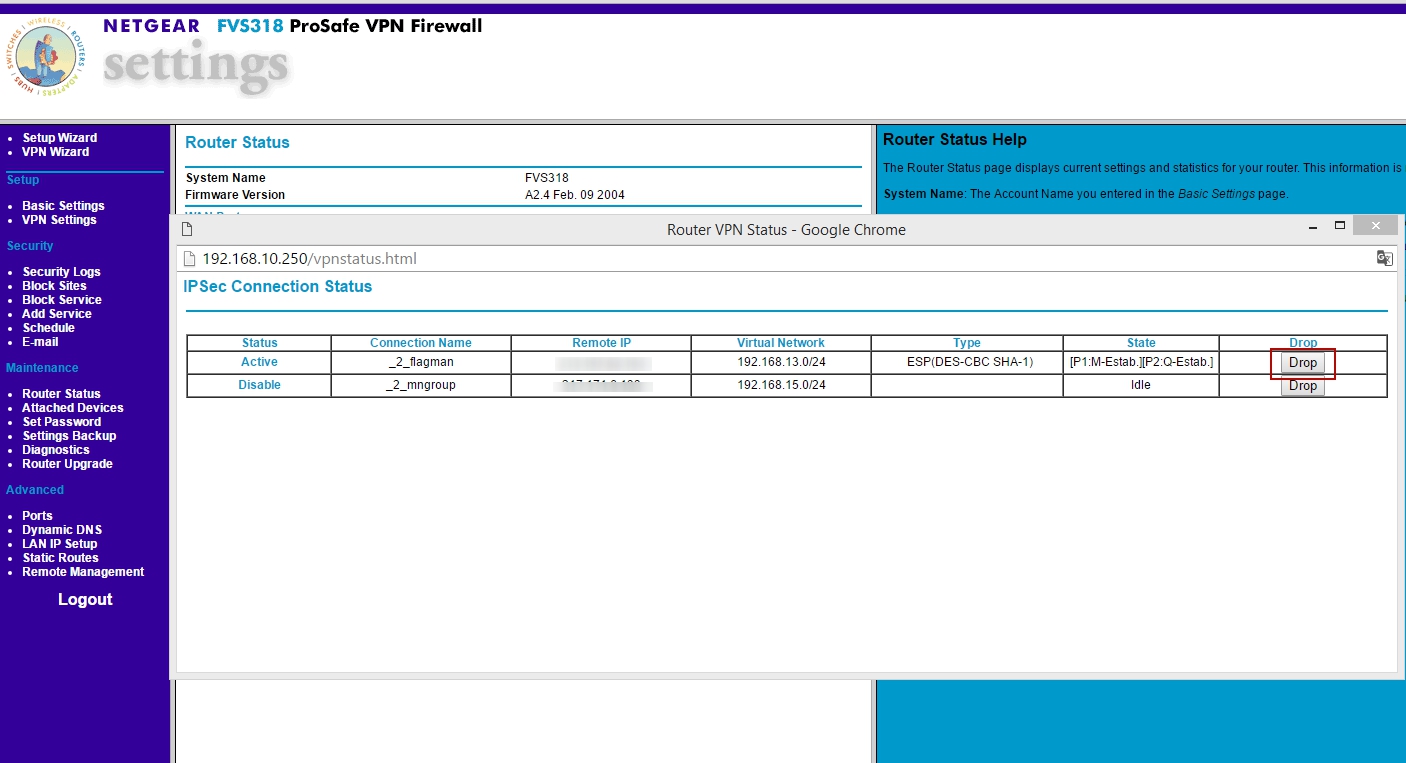Open Diagnostics page
This screenshot has height=763, width=1406.
pyautogui.click(x=56, y=450)
